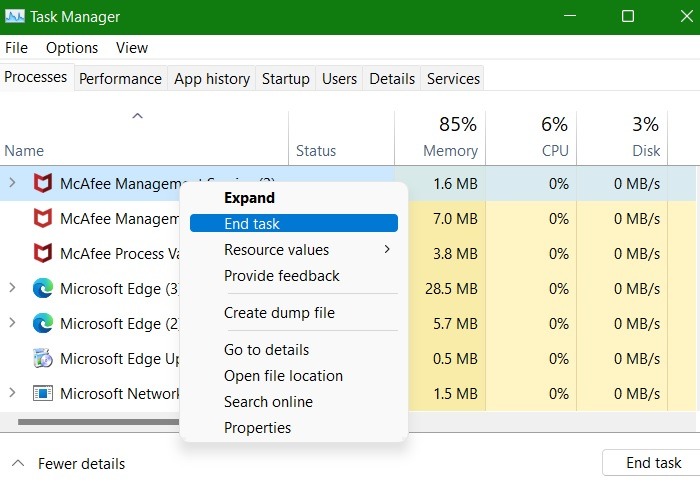The width and height of the screenshot is (700, 487).
Task: Click the Microsoft Edge (3) icon
Action: coord(43,288)
